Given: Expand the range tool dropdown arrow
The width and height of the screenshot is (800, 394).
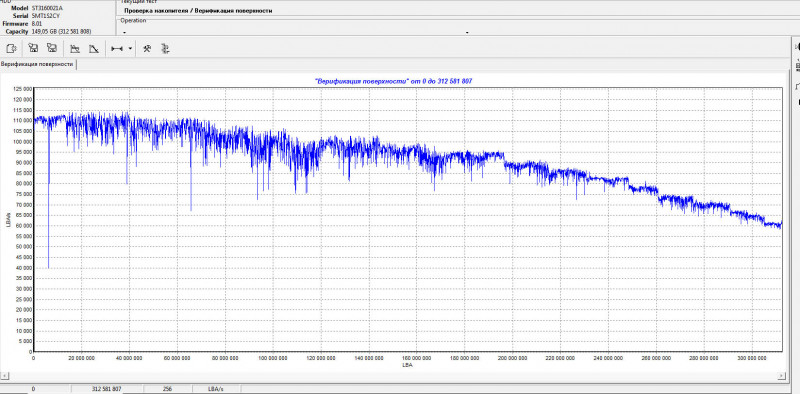Looking at the screenshot, I should pos(130,49).
